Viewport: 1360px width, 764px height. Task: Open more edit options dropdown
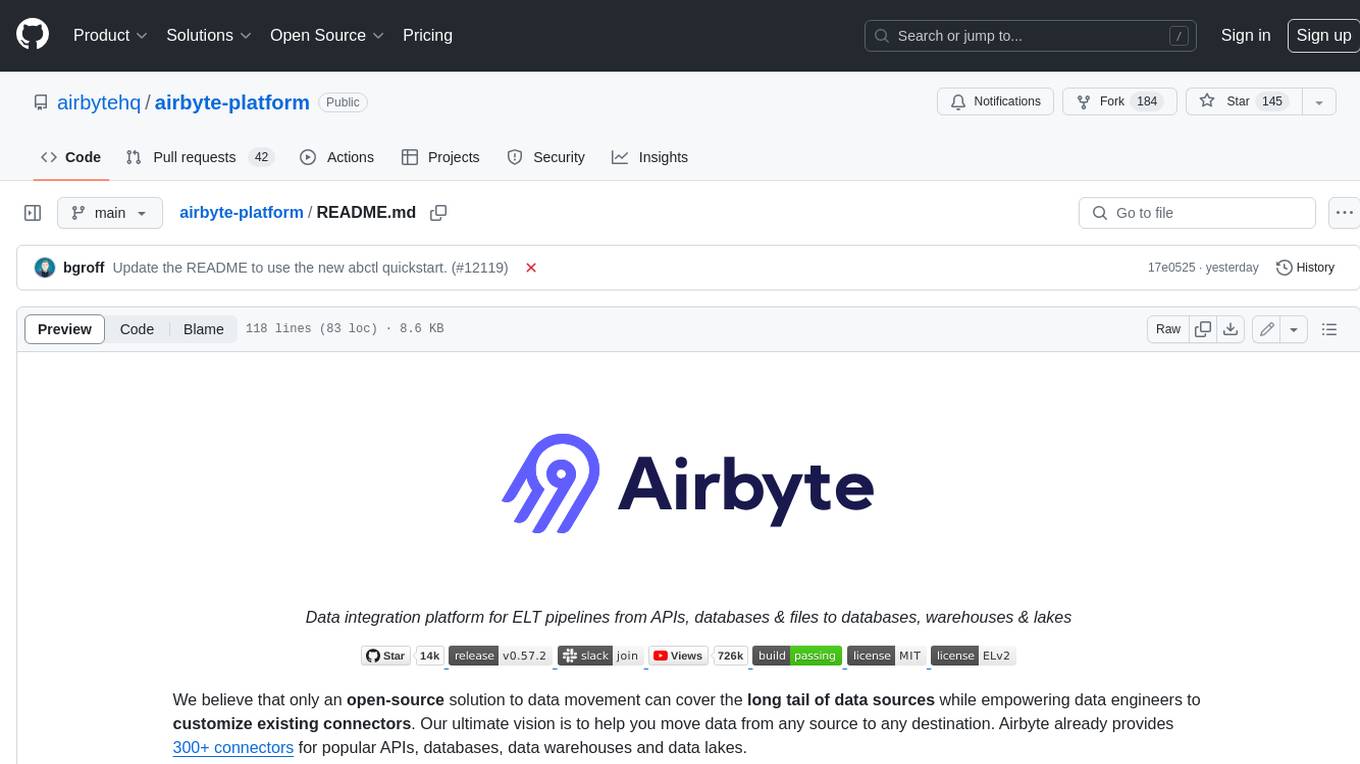tap(1294, 329)
